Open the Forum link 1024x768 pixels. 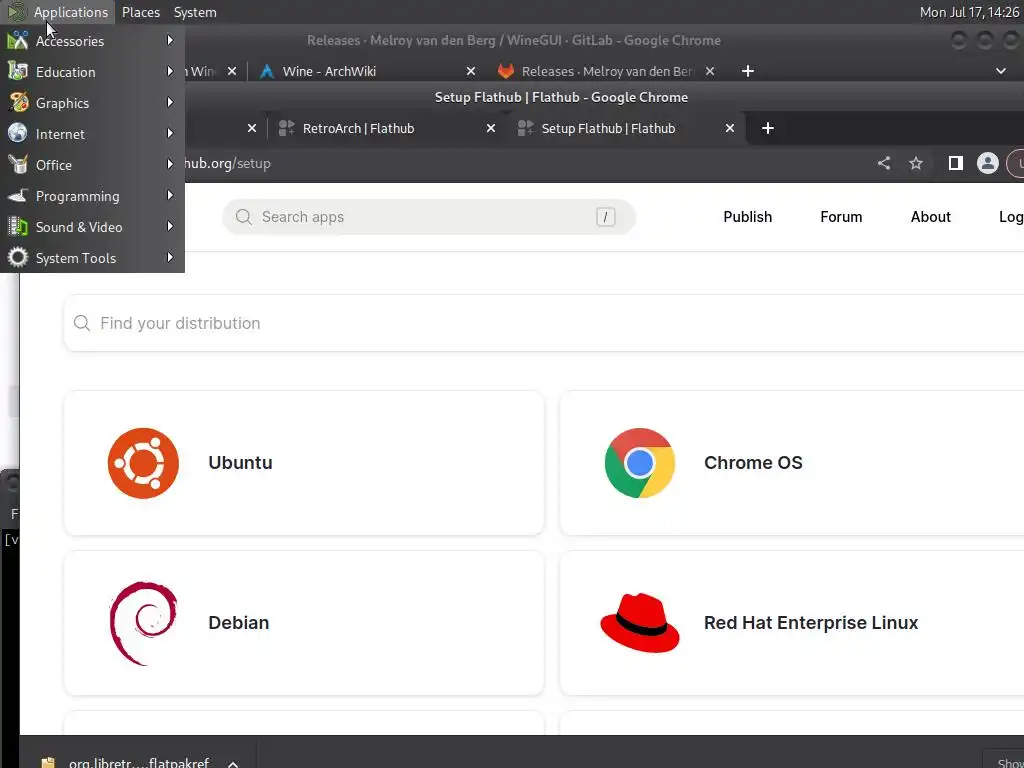[840, 217]
